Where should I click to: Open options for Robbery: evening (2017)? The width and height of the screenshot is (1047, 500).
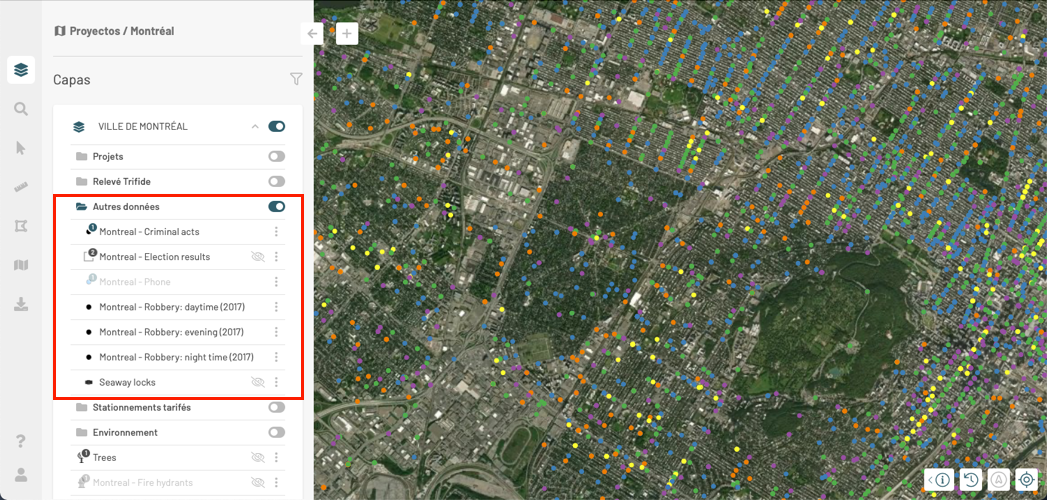(x=276, y=332)
